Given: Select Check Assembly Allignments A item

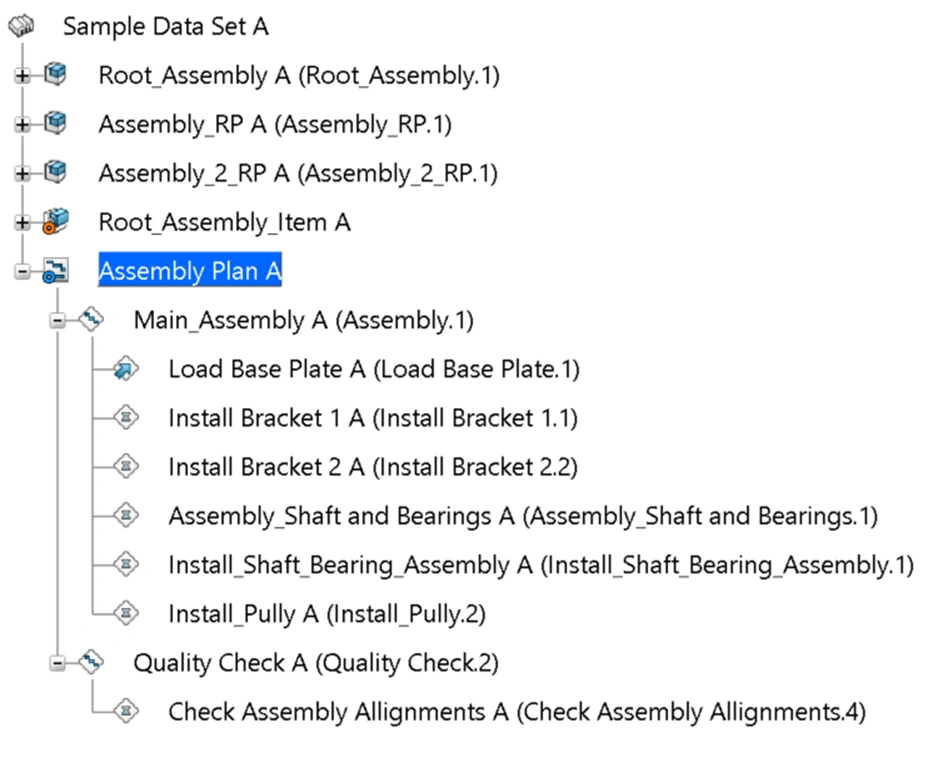Looking at the screenshot, I should click(516, 712).
